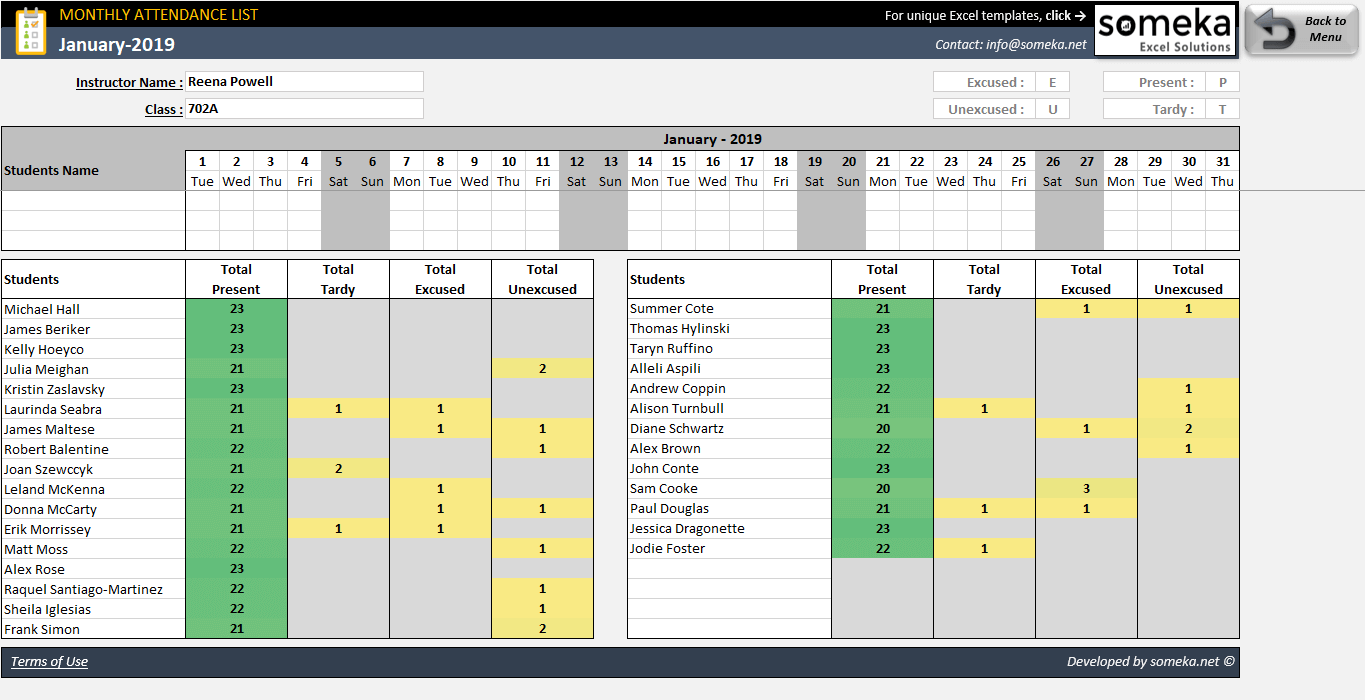Screen dimensions: 1365x700
Task: Select student Michael Hall
Action: tap(93, 309)
